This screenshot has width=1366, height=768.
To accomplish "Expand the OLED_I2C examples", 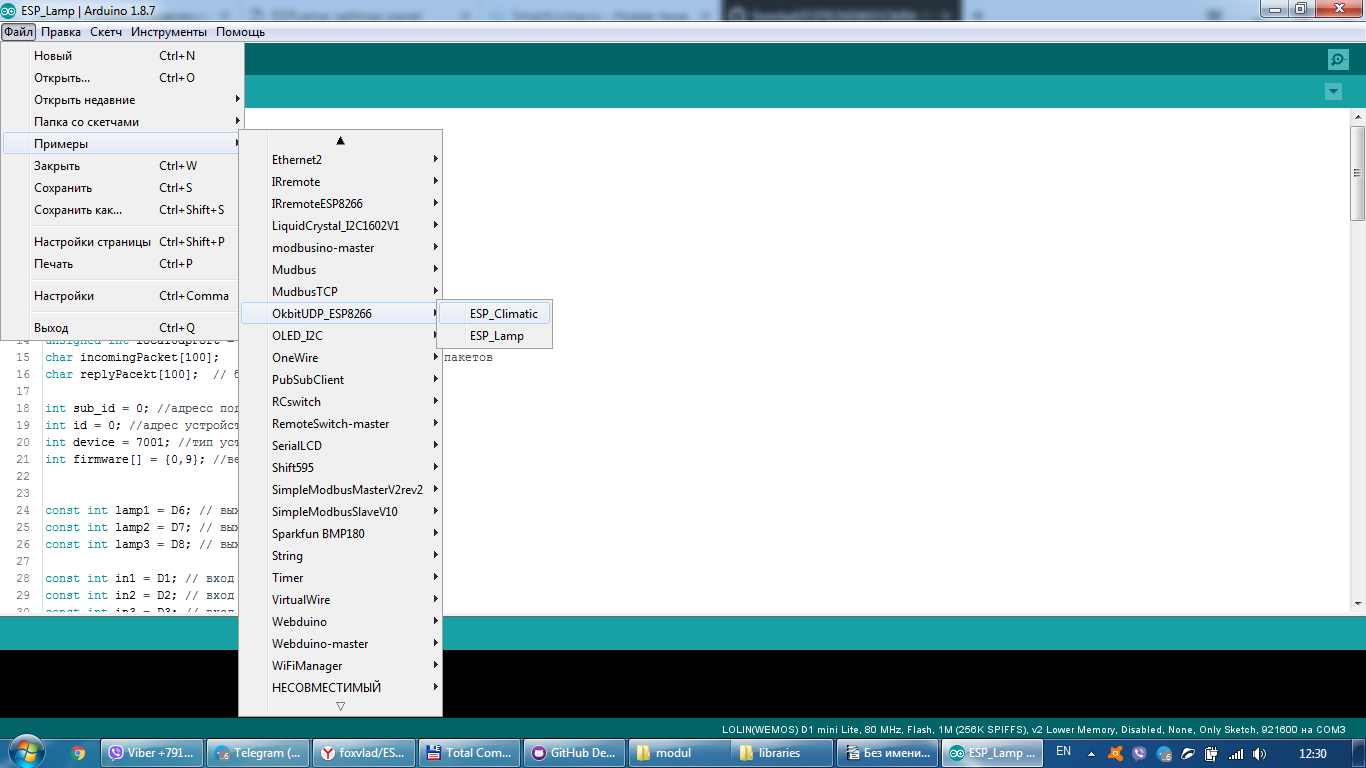I will point(340,336).
